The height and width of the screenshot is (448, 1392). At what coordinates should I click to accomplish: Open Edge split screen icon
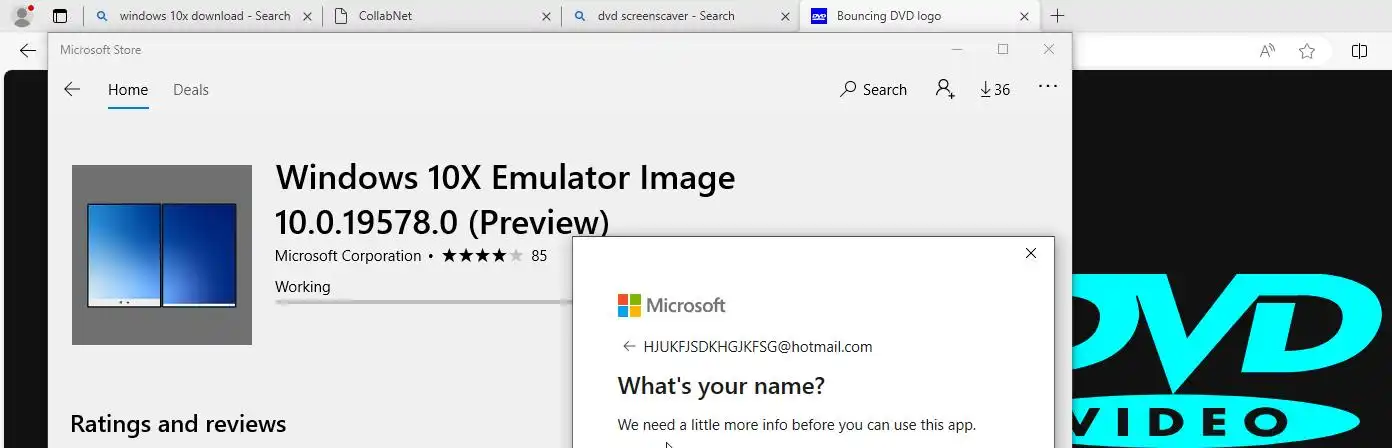[x=1360, y=51]
